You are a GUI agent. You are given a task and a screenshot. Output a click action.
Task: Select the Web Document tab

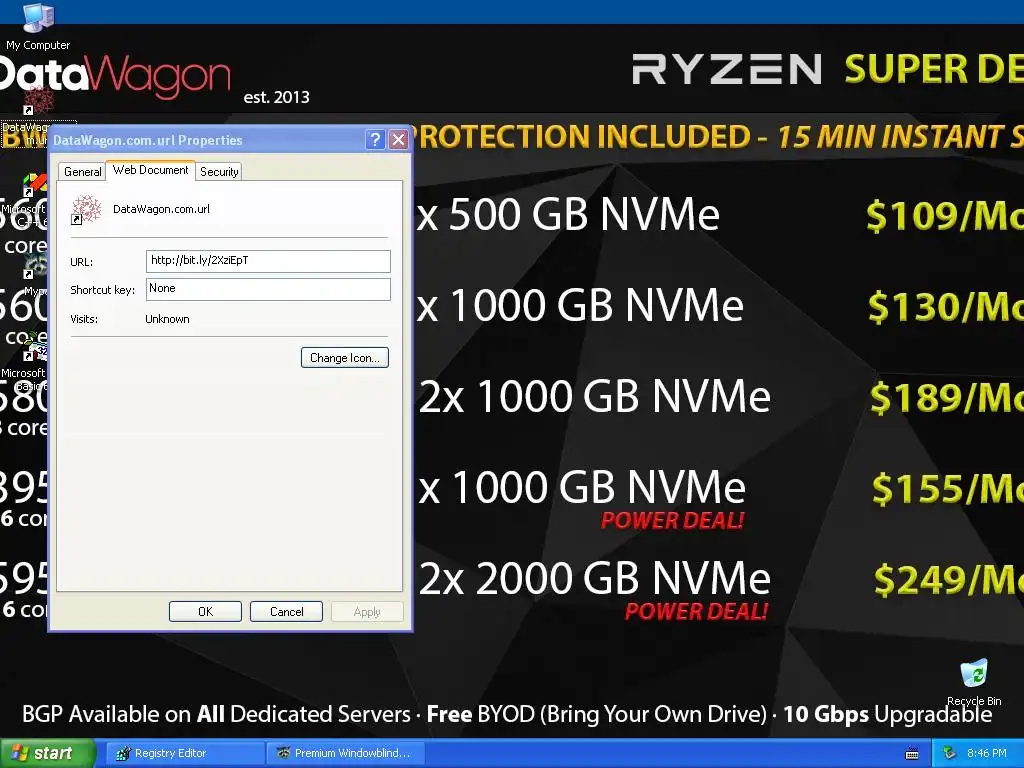point(150,170)
